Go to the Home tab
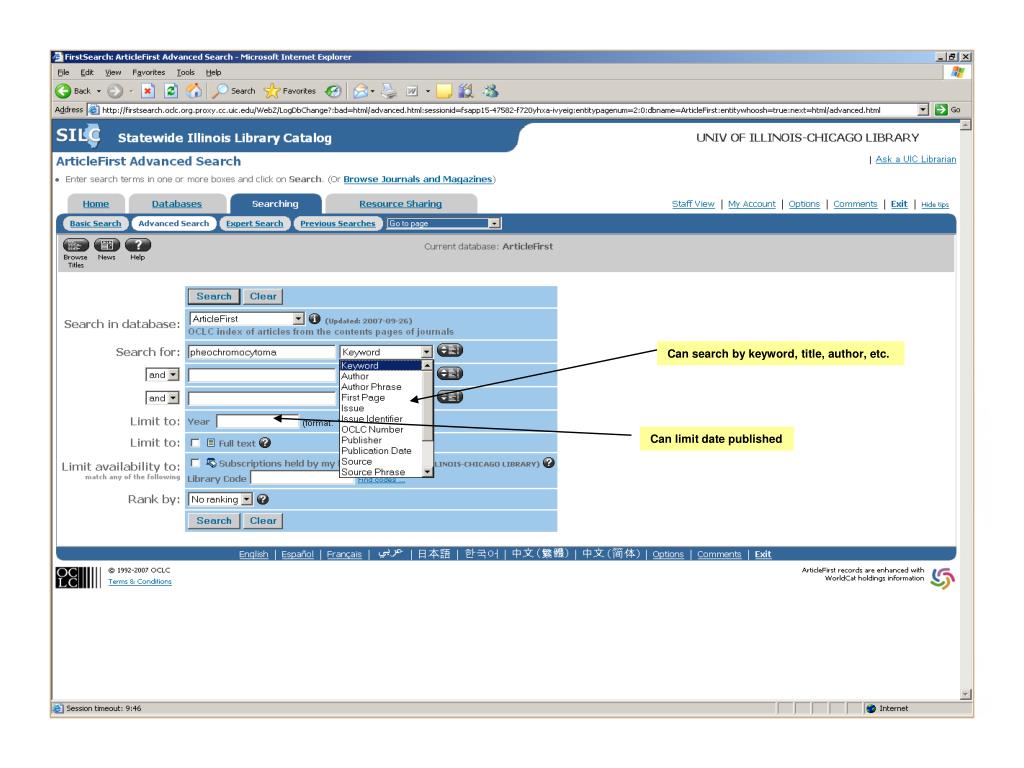Viewport: 1024px width, 768px height. 95,204
